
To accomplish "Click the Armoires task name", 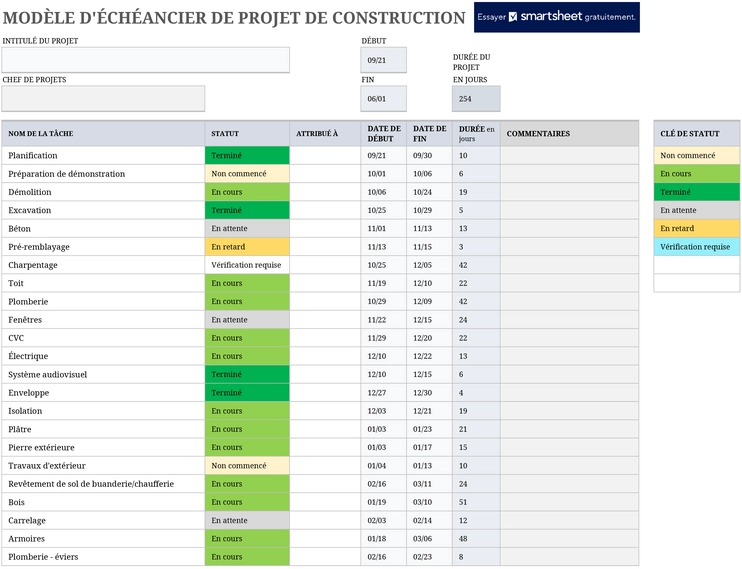I will click(x=26, y=539).
